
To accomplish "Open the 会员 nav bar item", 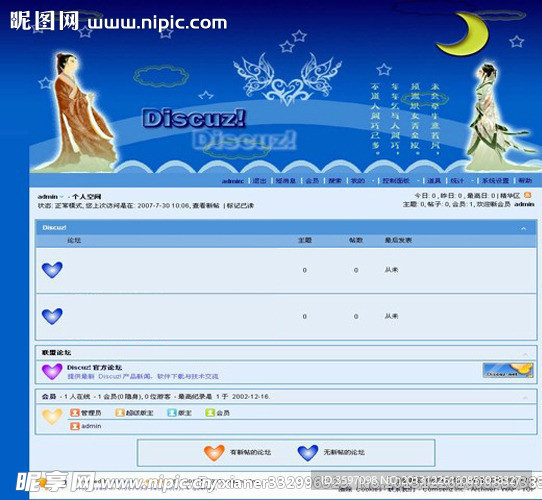I will pyautogui.click(x=312, y=180).
